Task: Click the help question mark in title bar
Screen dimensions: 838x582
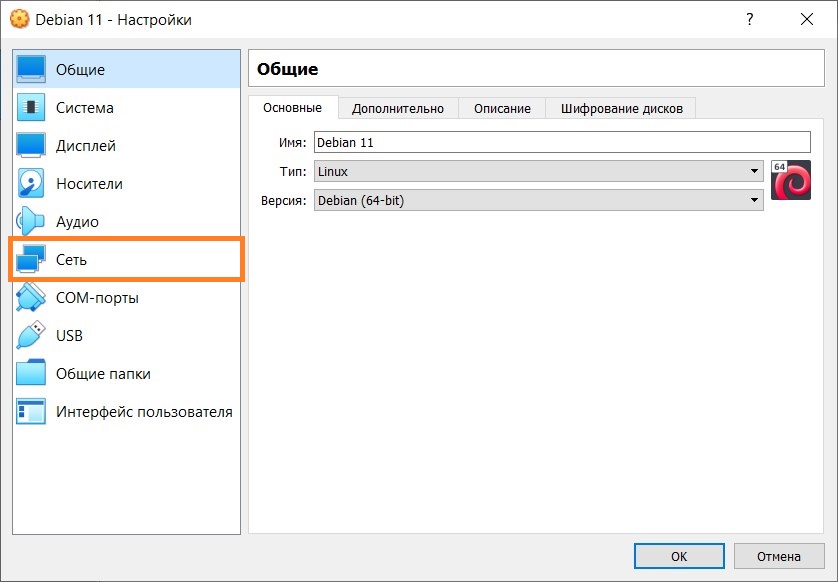Action: tap(749, 19)
